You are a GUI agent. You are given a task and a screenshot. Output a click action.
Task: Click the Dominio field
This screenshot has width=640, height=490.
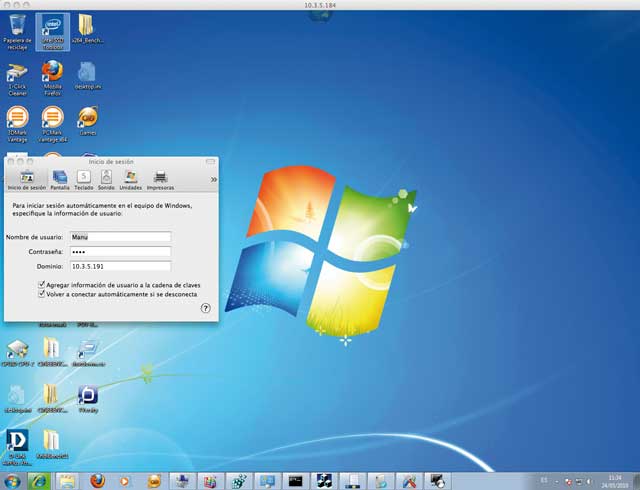pyautogui.click(x=120, y=266)
